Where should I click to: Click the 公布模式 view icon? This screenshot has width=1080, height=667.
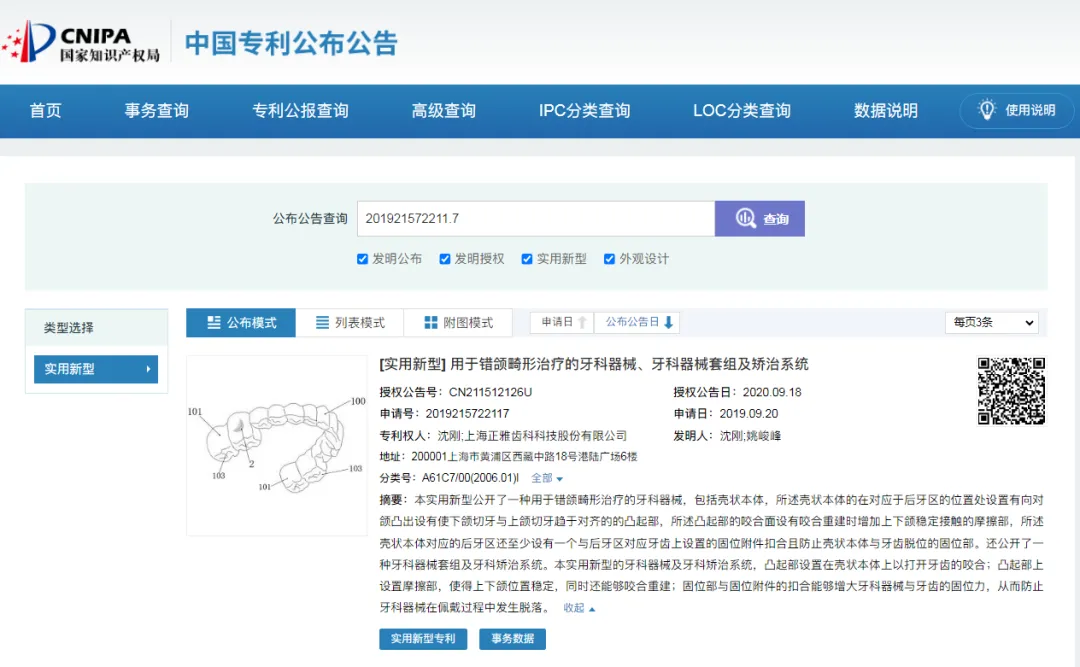pyautogui.click(x=214, y=322)
